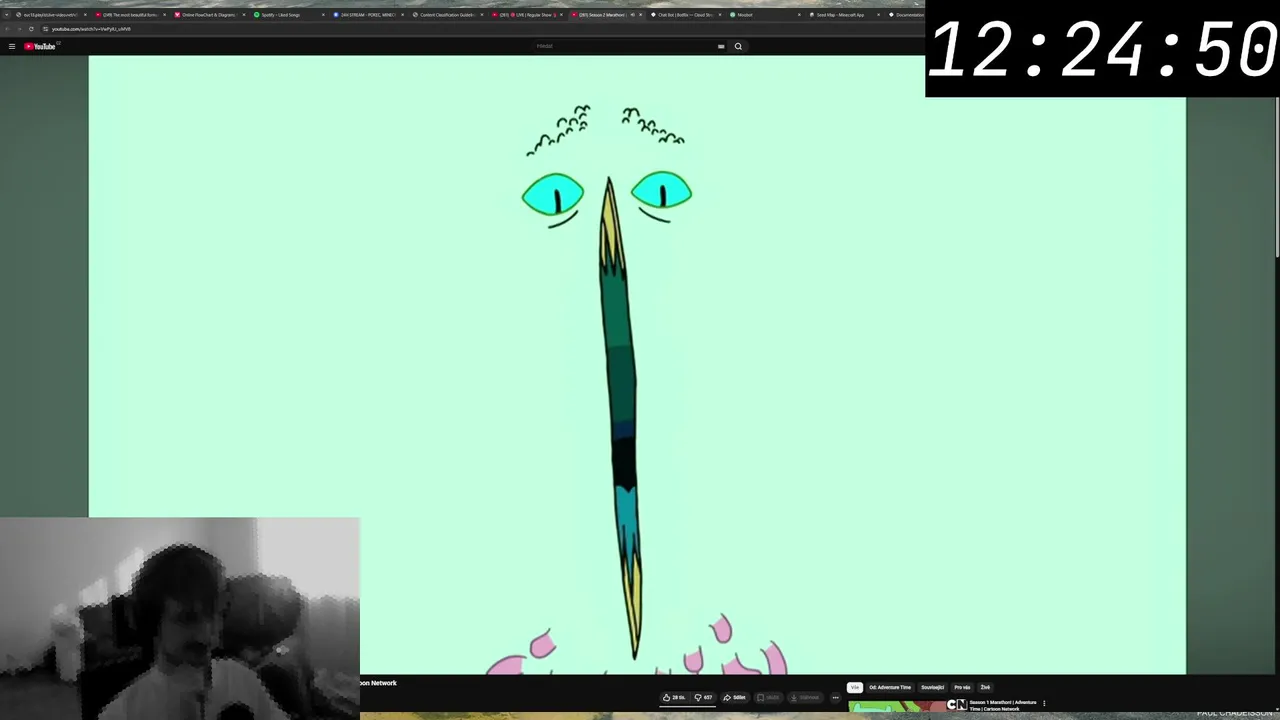Open the on-screen keyboard icon in search box
Image resolution: width=1280 pixels, height=720 pixels.
pyautogui.click(x=721, y=46)
